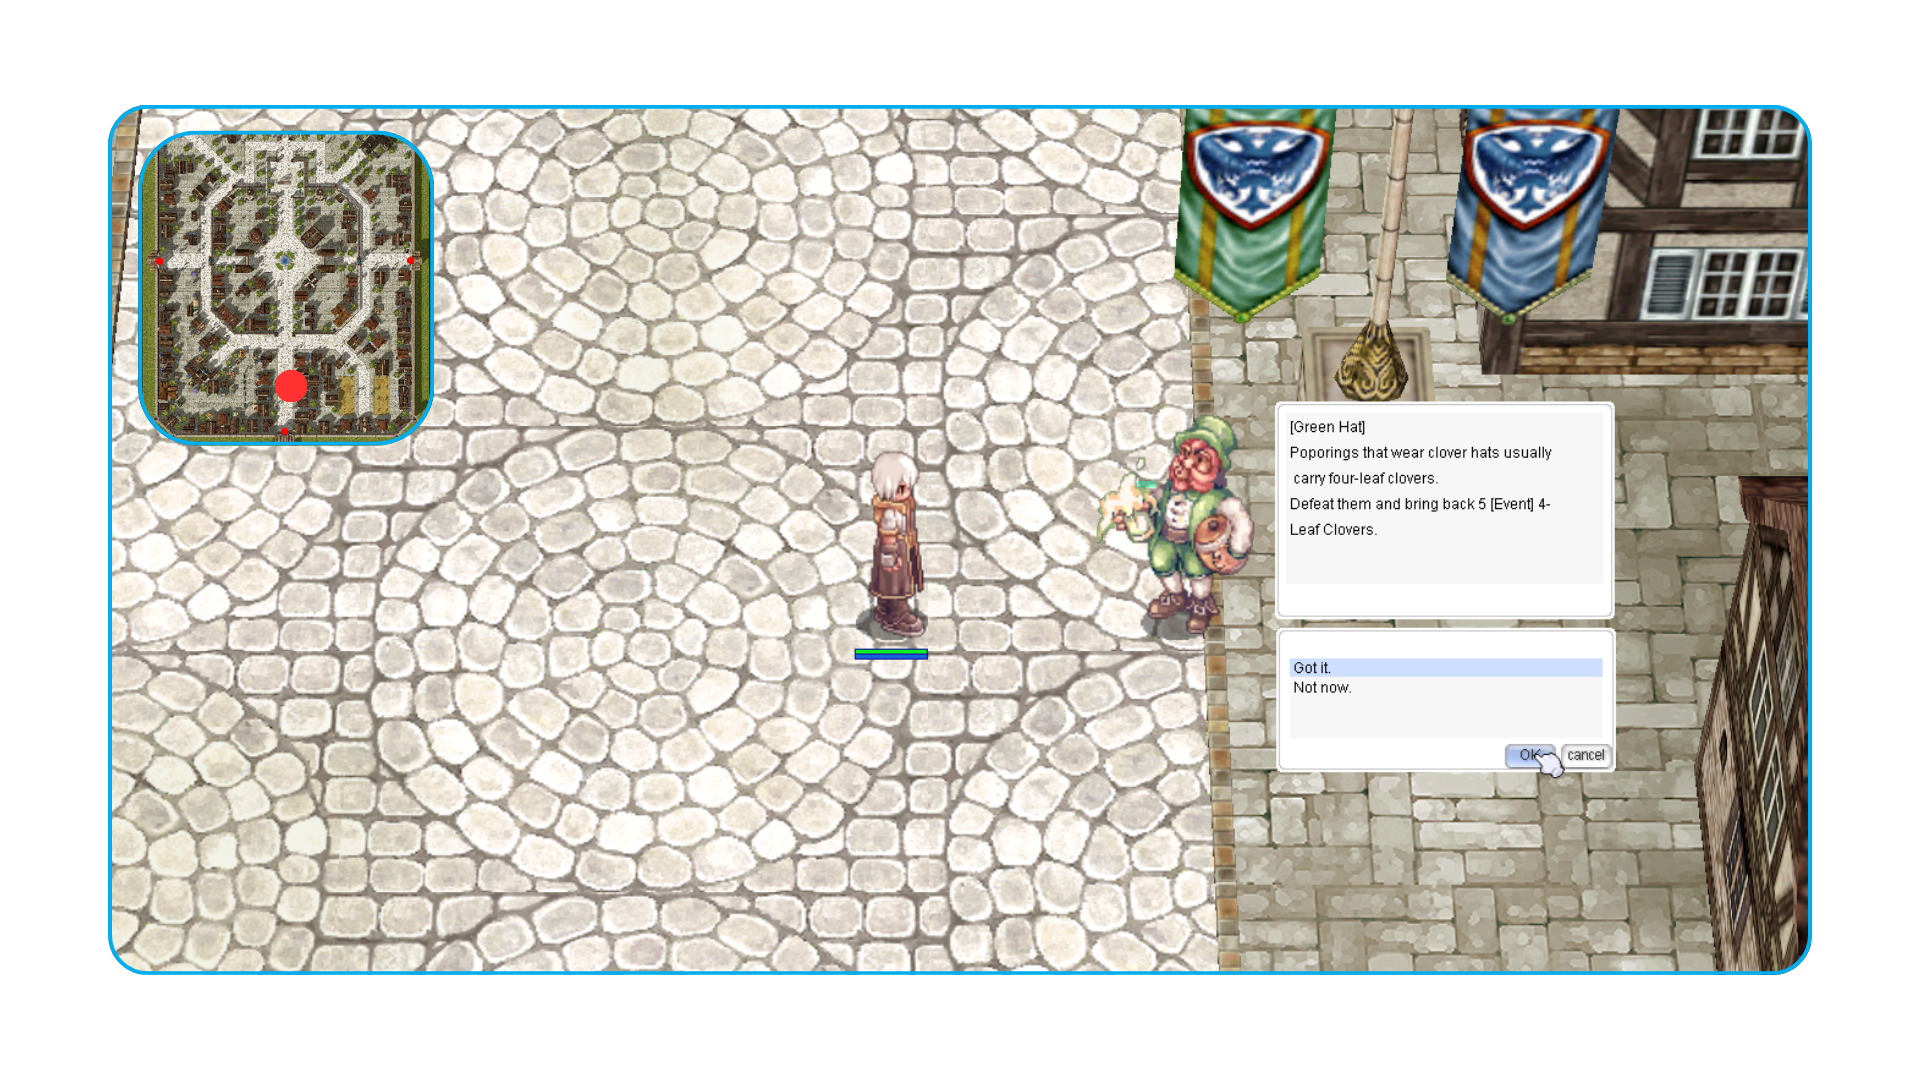Click the west gate red dot on minimap
Image resolution: width=1920 pixels, height=1080 pixels.
(x=159, y=261)
